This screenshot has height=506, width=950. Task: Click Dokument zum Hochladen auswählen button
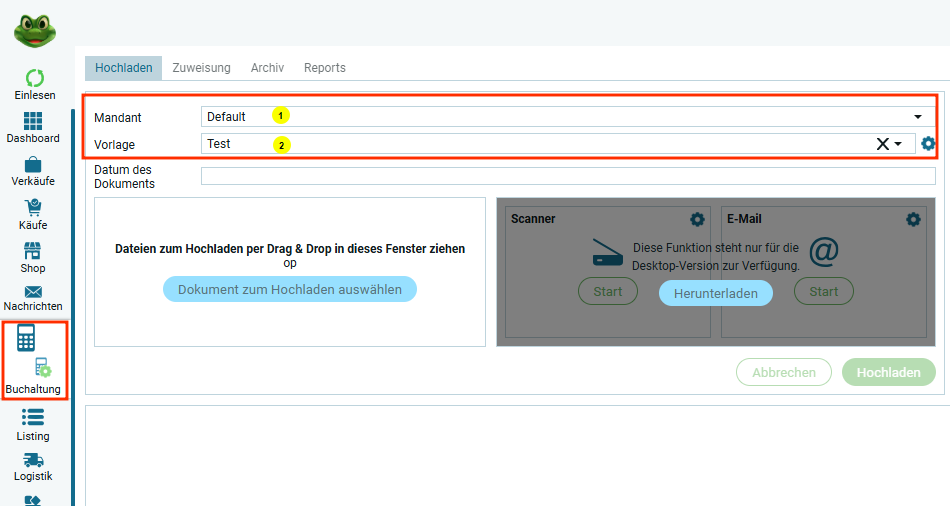coord(290,290)
